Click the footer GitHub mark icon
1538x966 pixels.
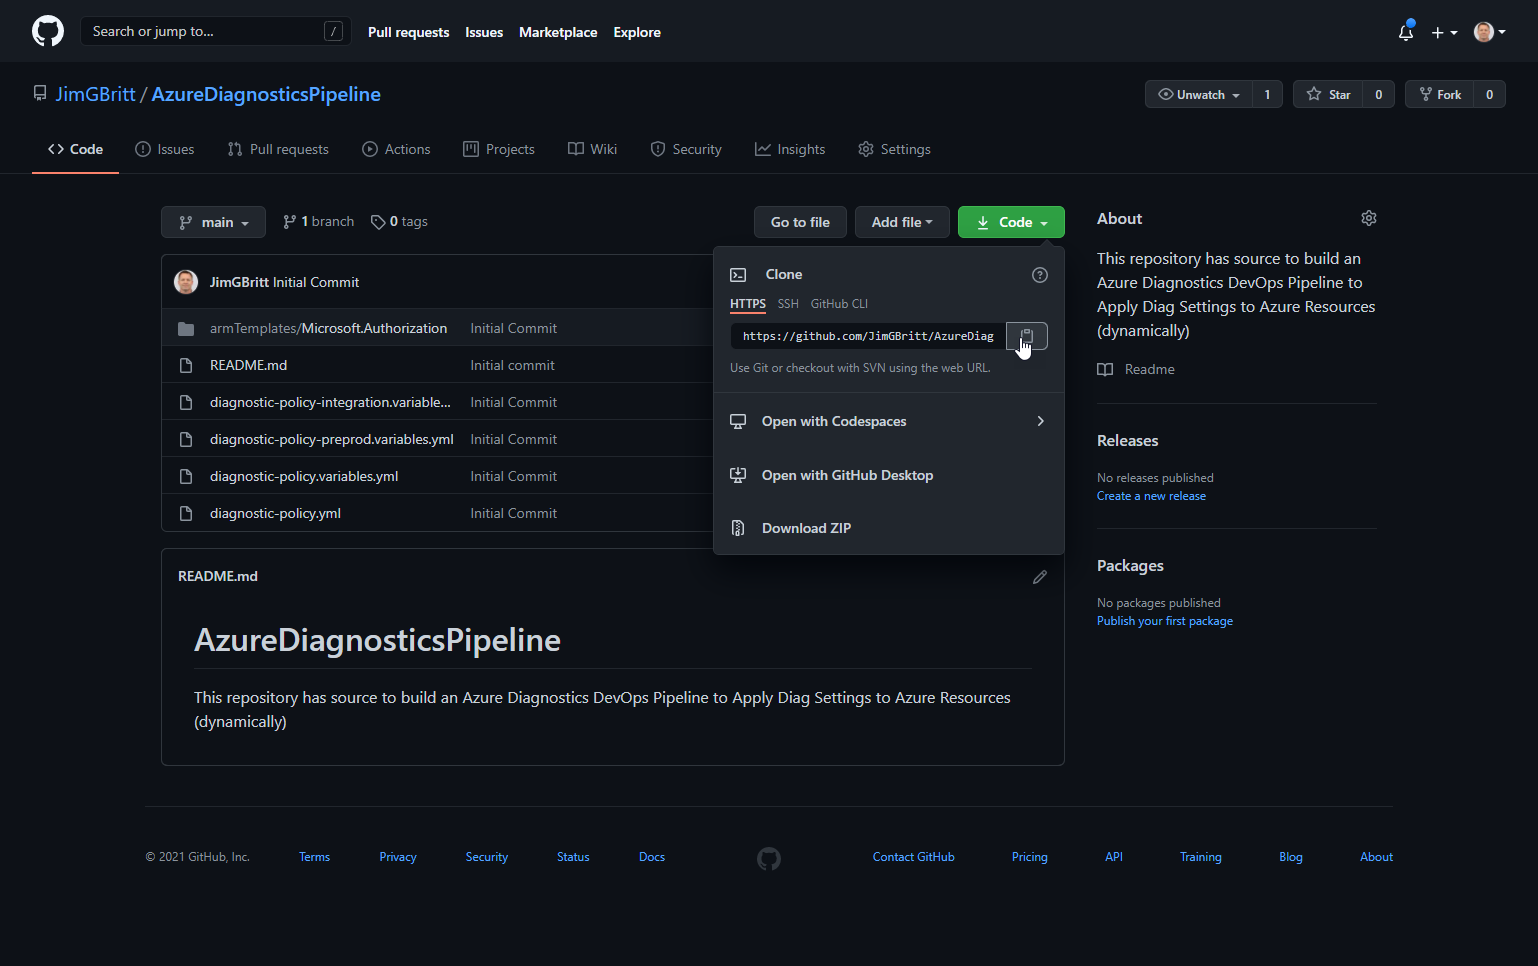pos(769,858)
